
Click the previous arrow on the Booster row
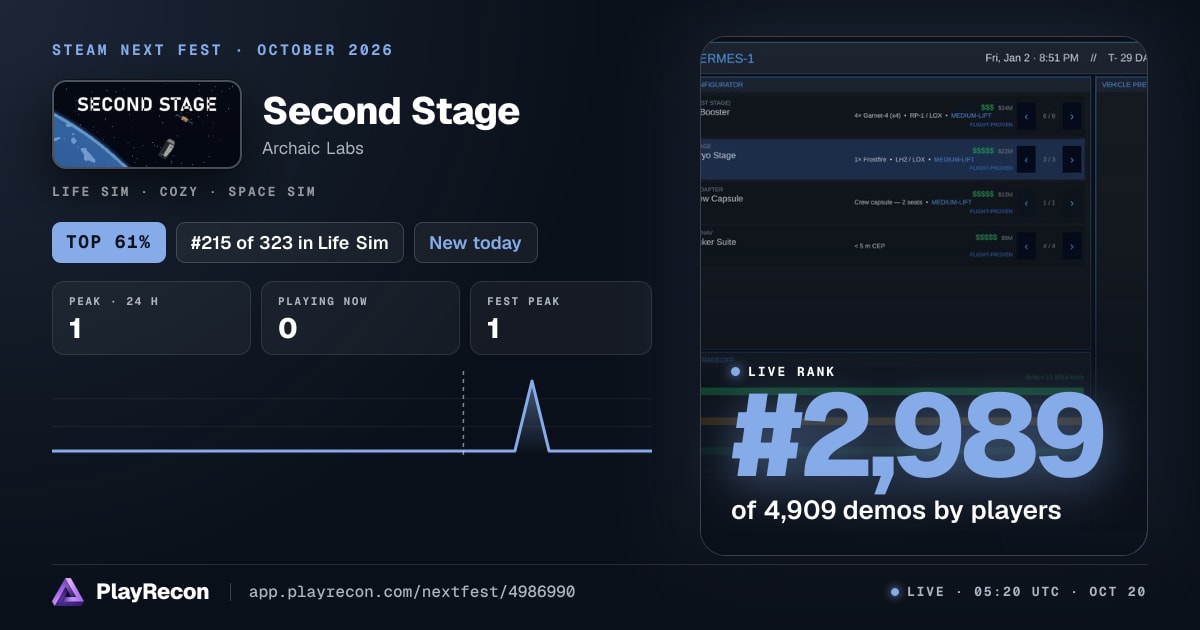1026,116
